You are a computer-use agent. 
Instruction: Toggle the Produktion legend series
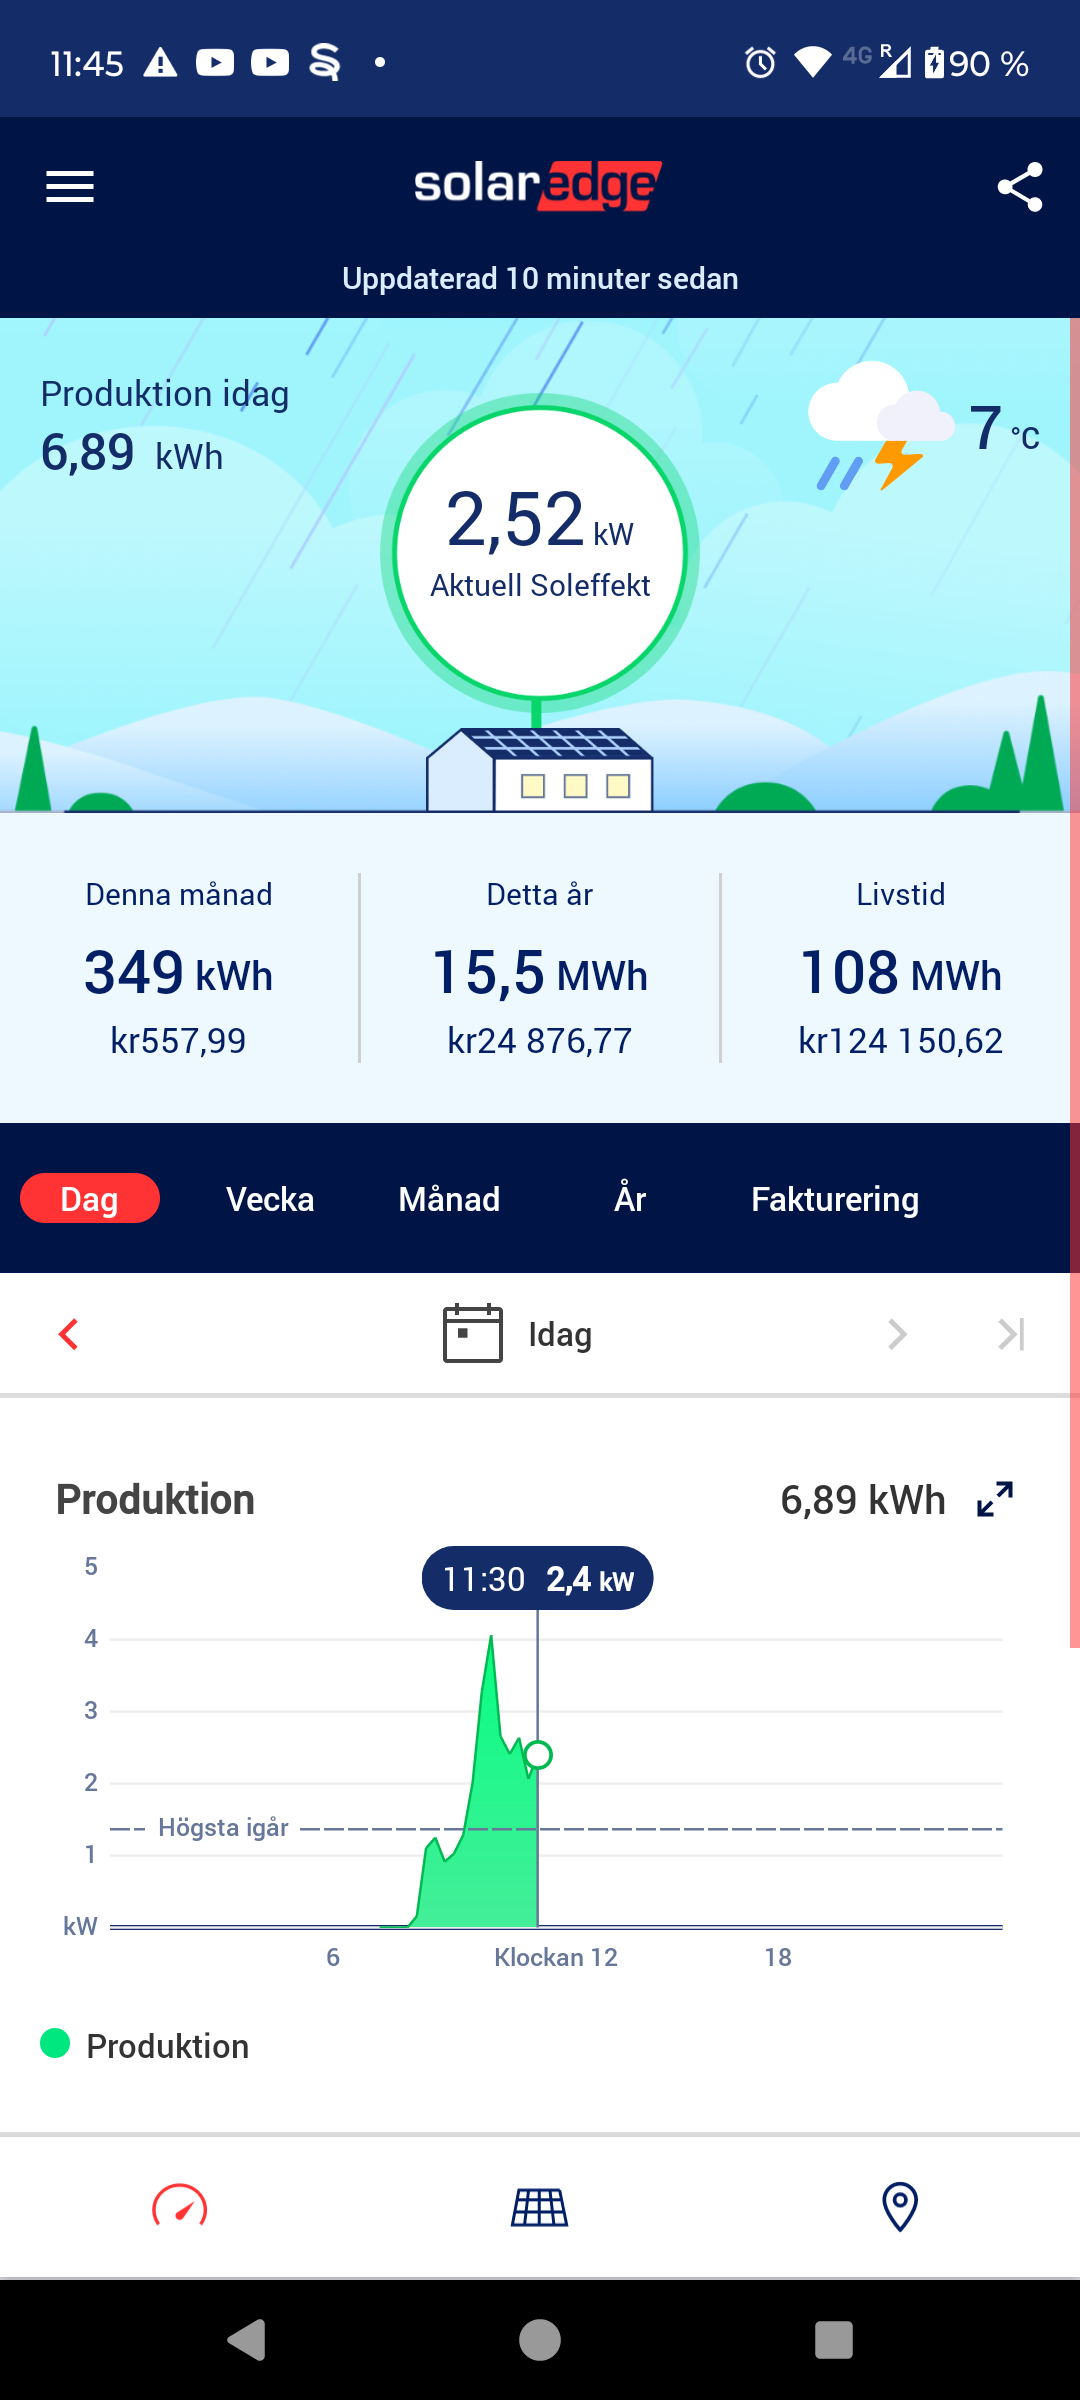145,2045
